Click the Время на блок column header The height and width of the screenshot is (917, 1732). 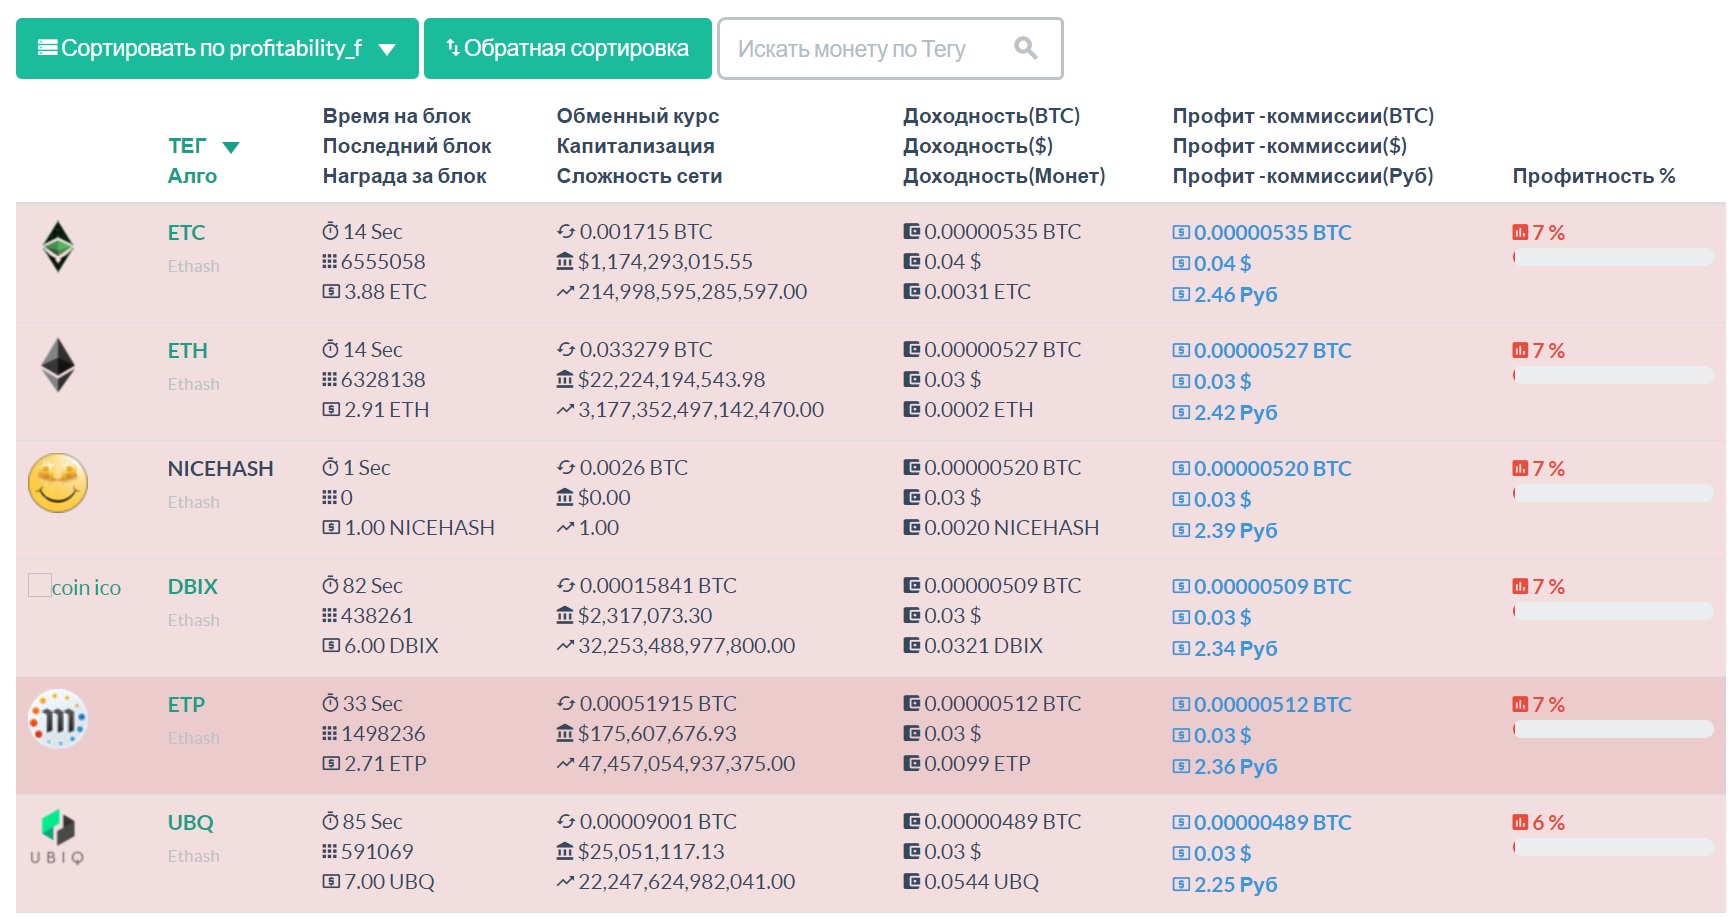pos(397,116)
